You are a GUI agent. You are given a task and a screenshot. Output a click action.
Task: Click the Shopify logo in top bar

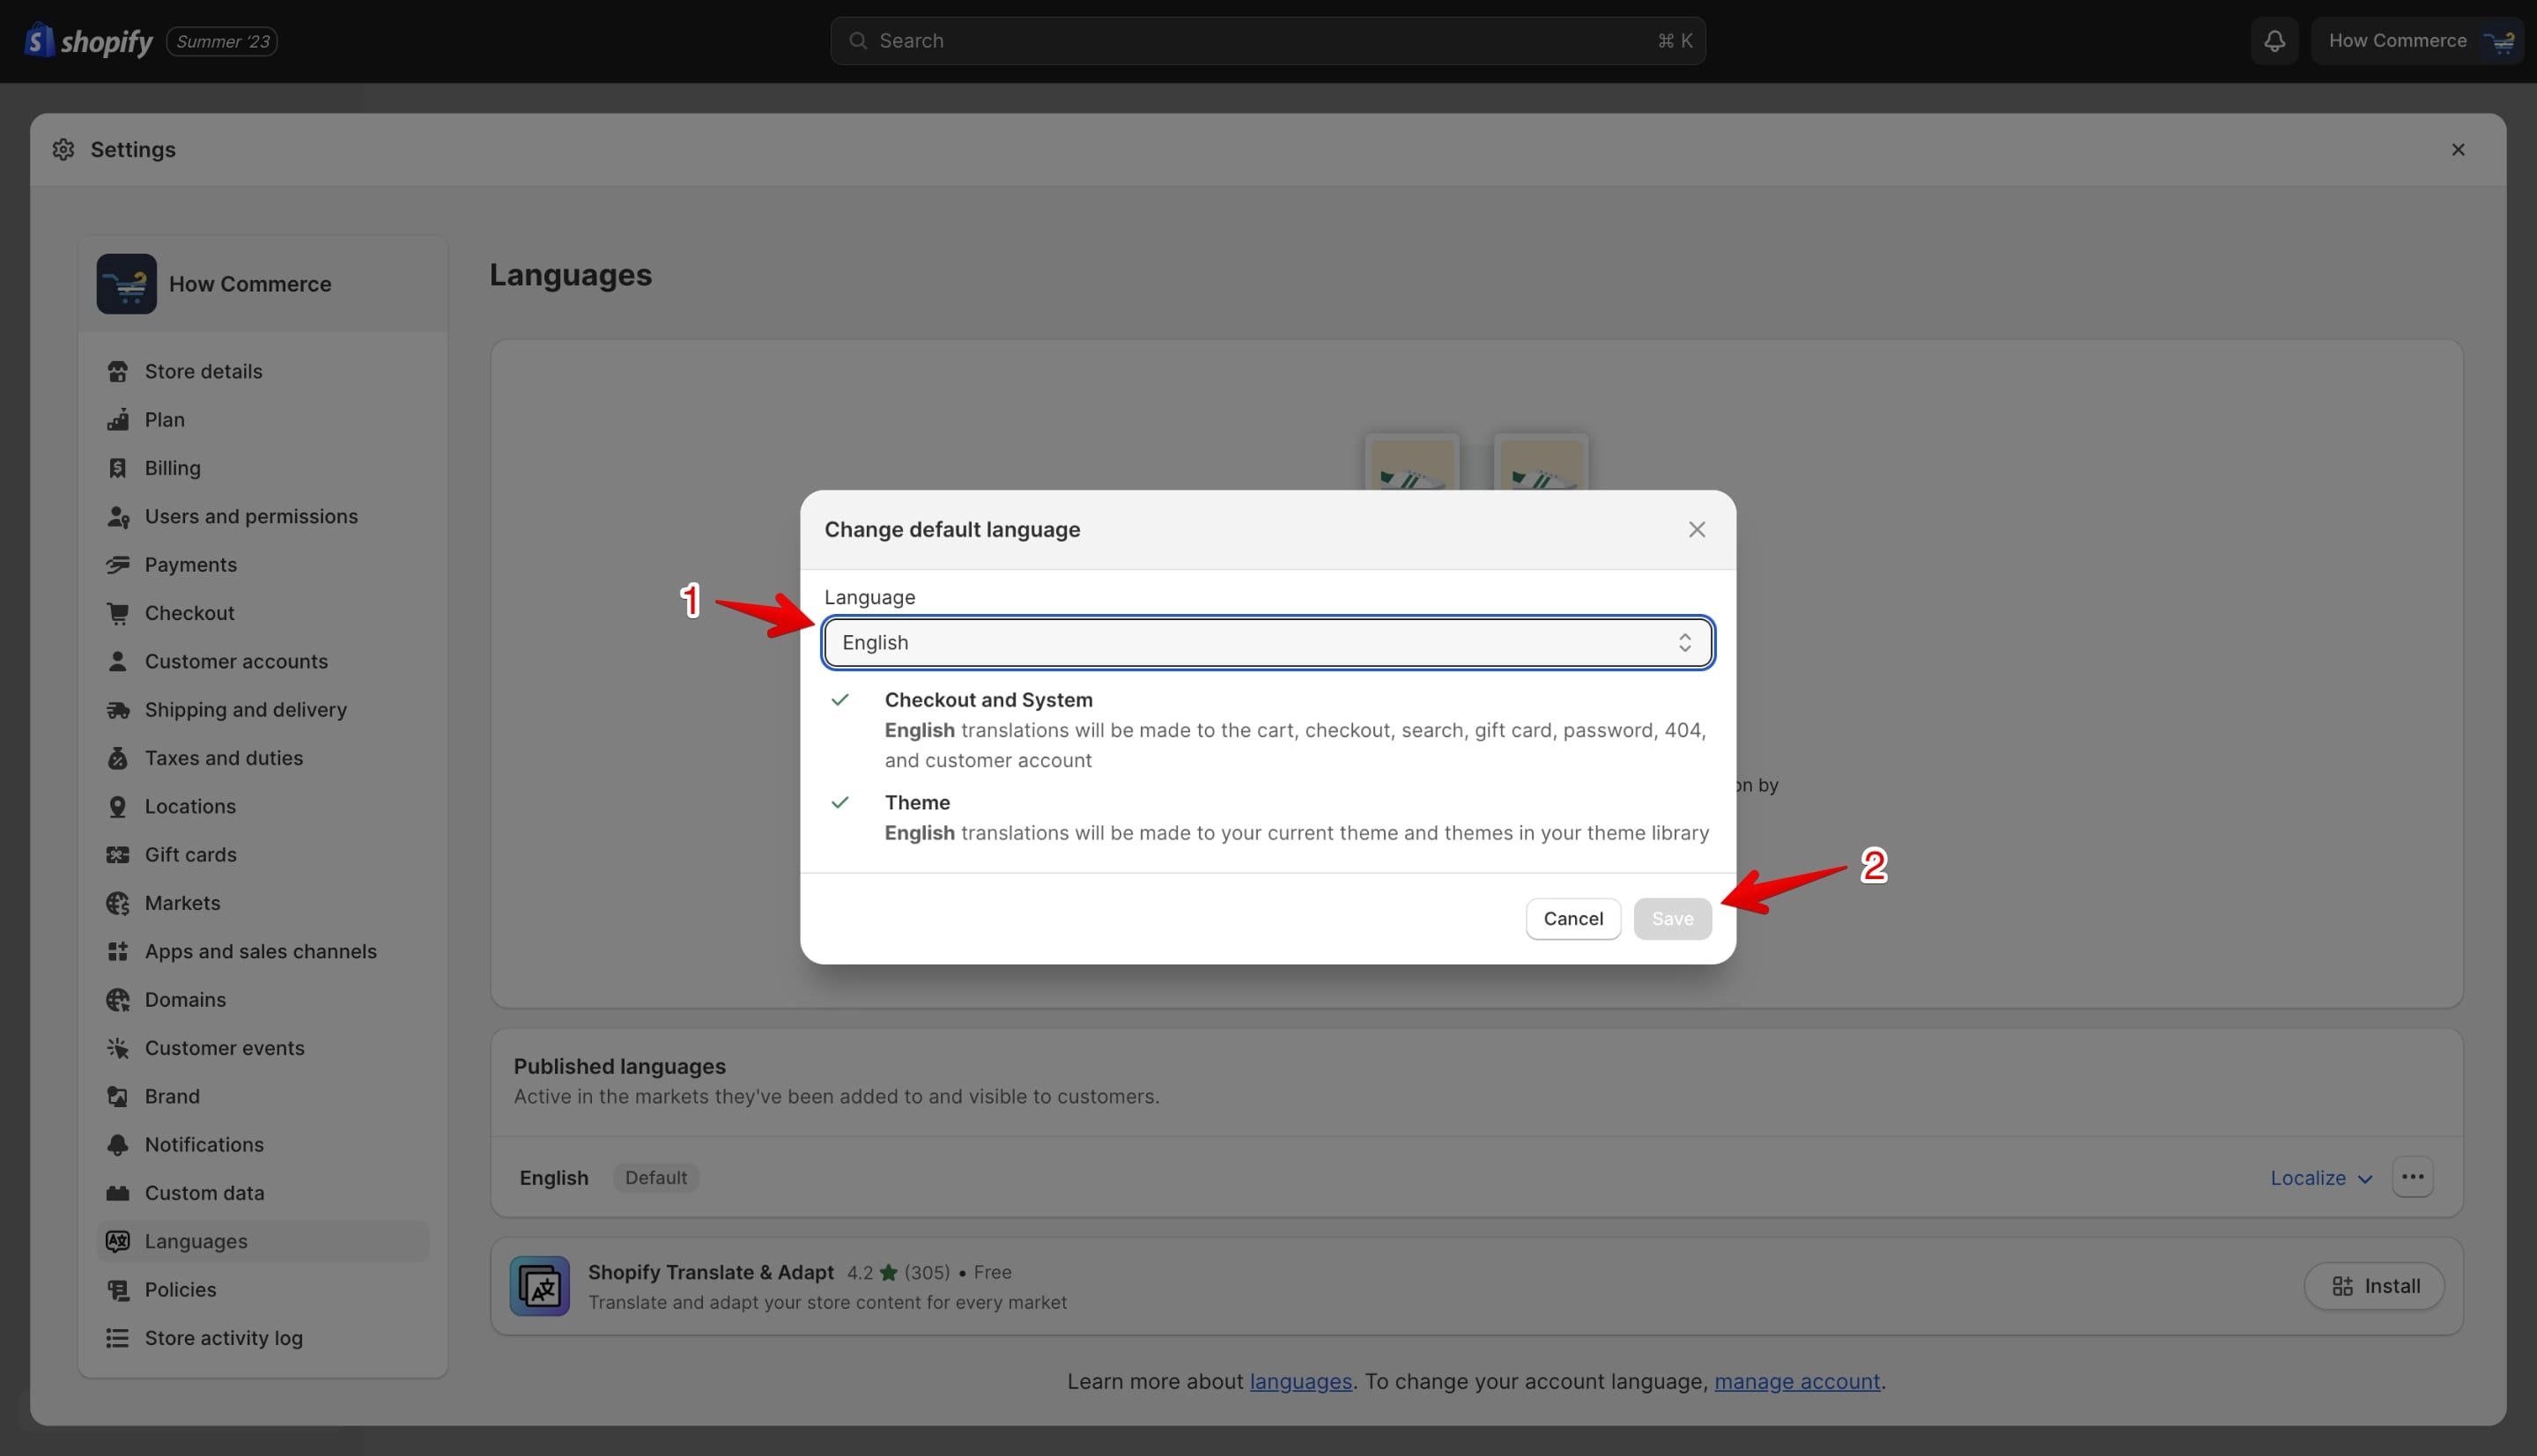pos(88,41)
